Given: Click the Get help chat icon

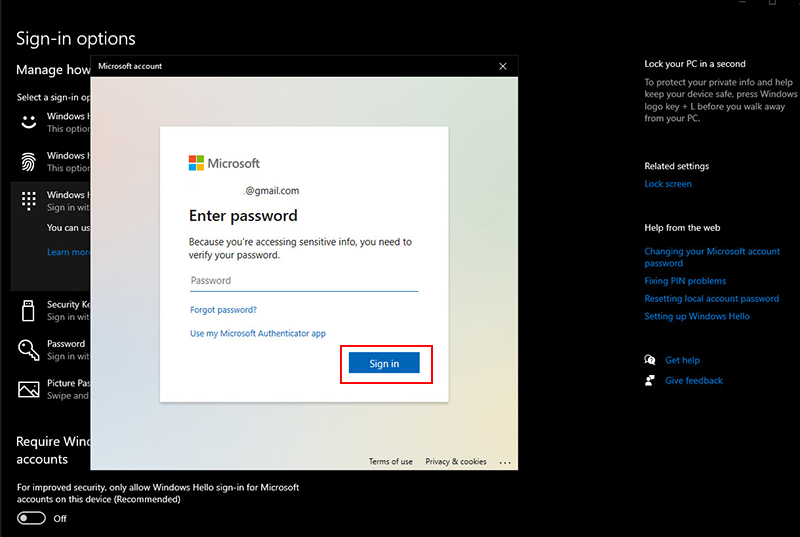Looking at the screenshot, I should [649, 360].
